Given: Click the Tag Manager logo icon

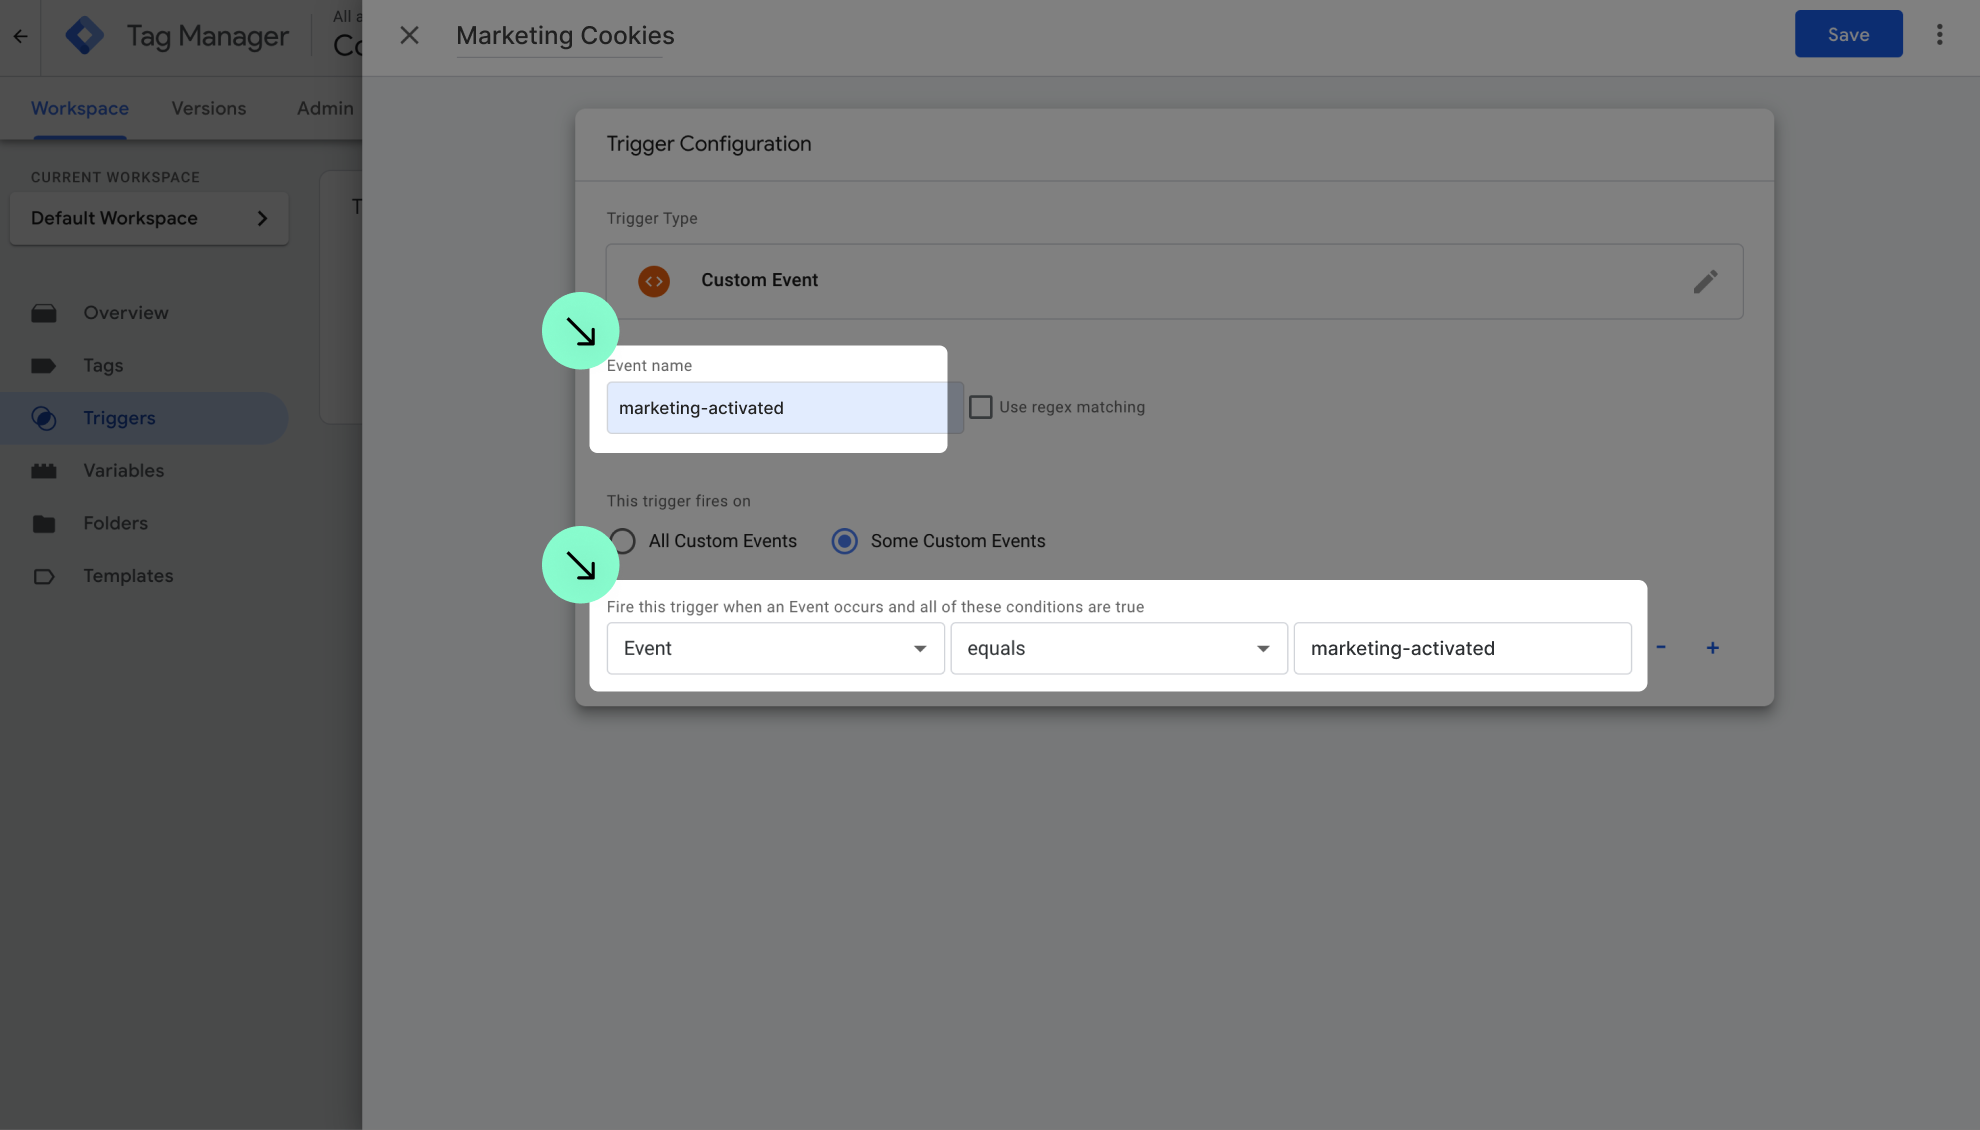Looking at the screenshot, I should click(x=84, y=36).
